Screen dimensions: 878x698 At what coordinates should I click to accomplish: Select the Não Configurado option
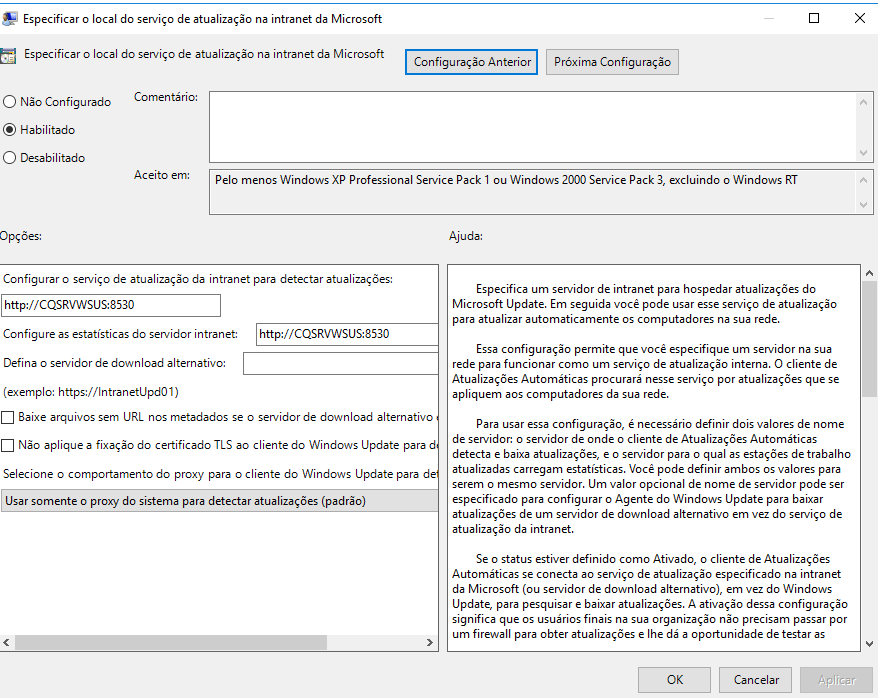[8, 101]
